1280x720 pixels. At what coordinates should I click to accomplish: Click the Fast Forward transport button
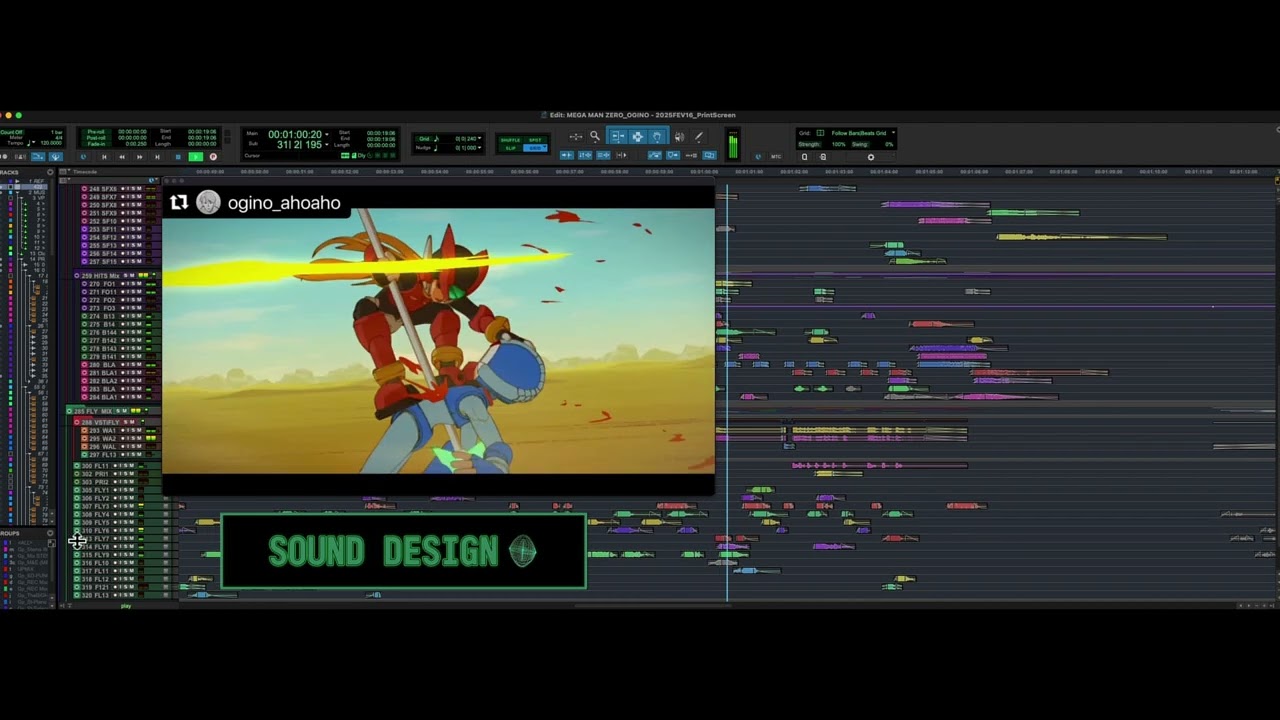139,157
